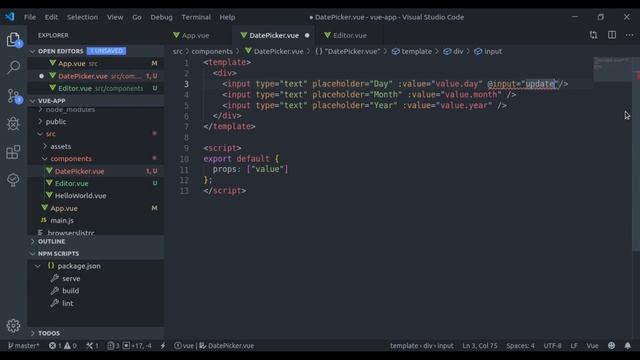Open the File menu
The width and height of the screenshot is (640, 360).
point(30,17)
